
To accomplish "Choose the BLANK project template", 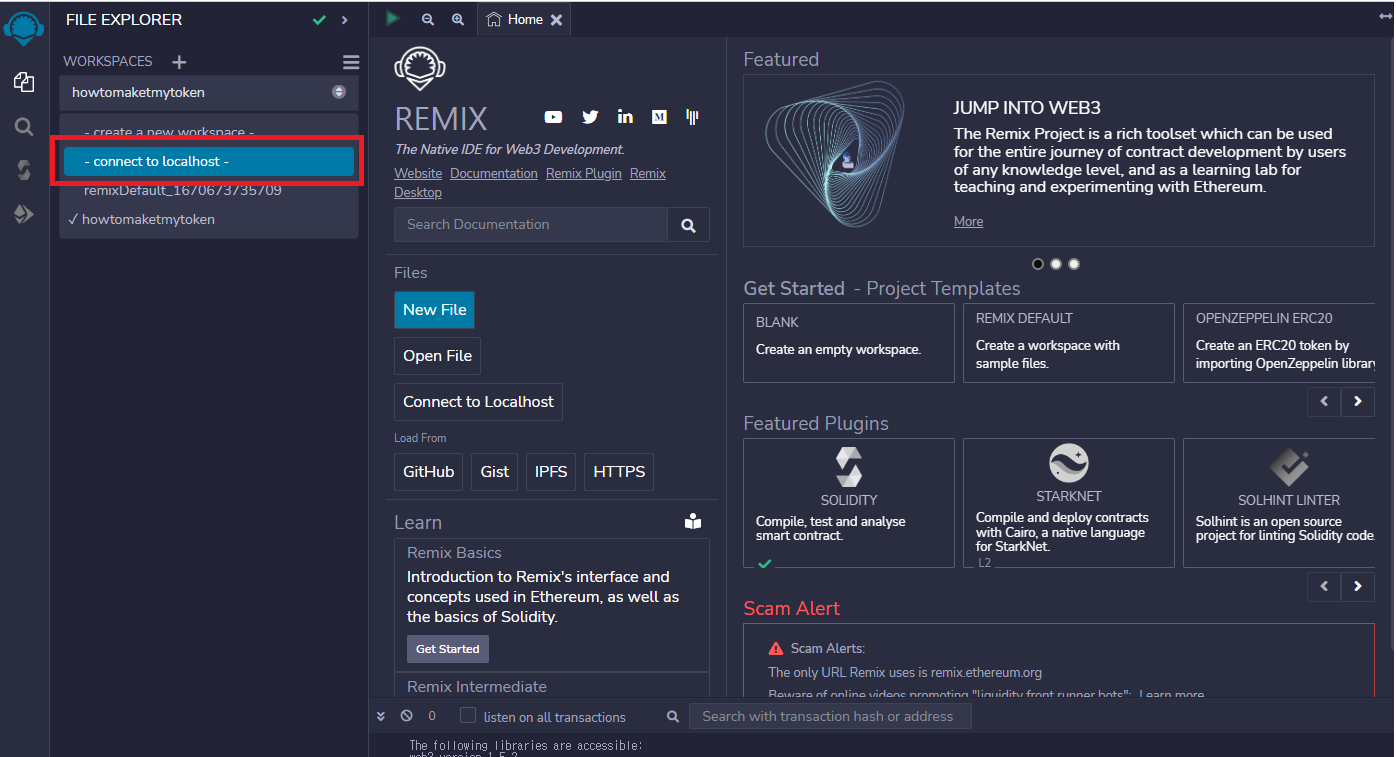I will 849,343.
